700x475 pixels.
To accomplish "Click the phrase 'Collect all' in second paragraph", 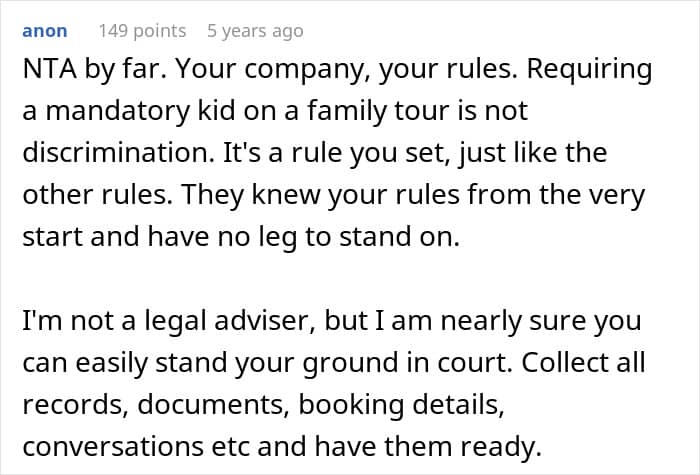I will tap(583, 362).
